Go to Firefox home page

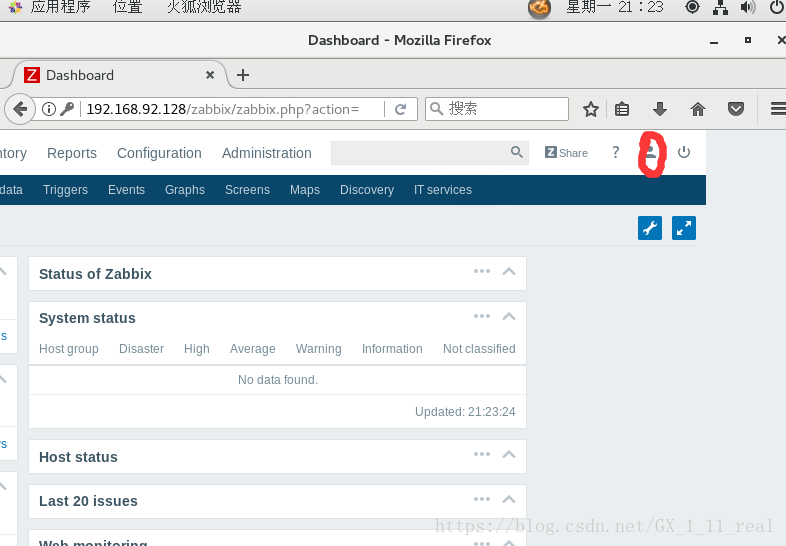coord(698,109)
